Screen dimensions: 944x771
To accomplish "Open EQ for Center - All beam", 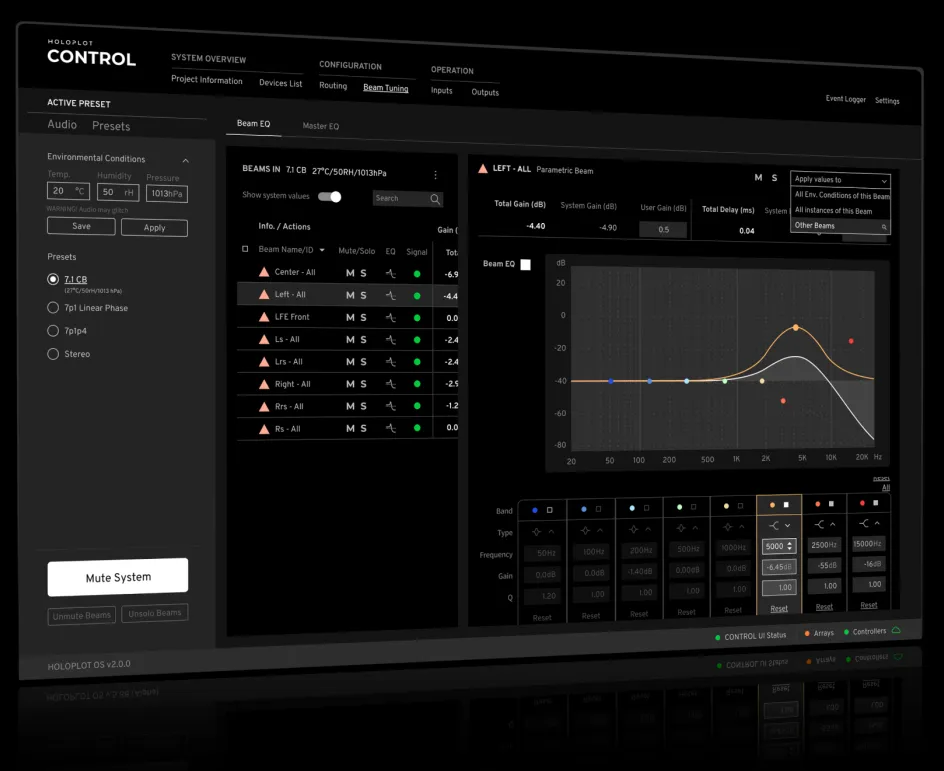I will click(x=391, y=273).
